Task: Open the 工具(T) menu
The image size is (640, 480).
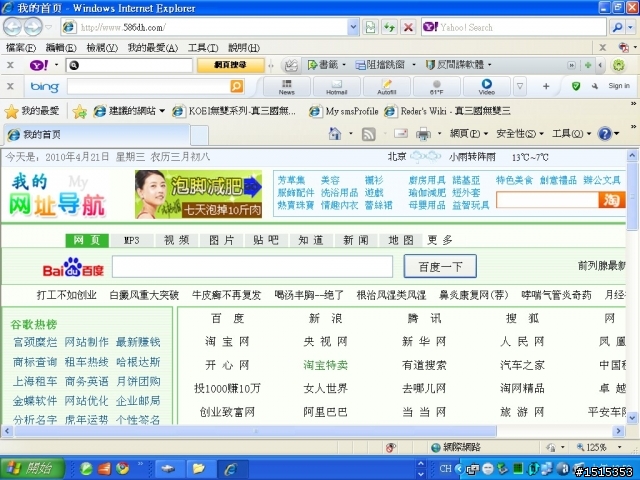Action: click(x=203, y=48)
